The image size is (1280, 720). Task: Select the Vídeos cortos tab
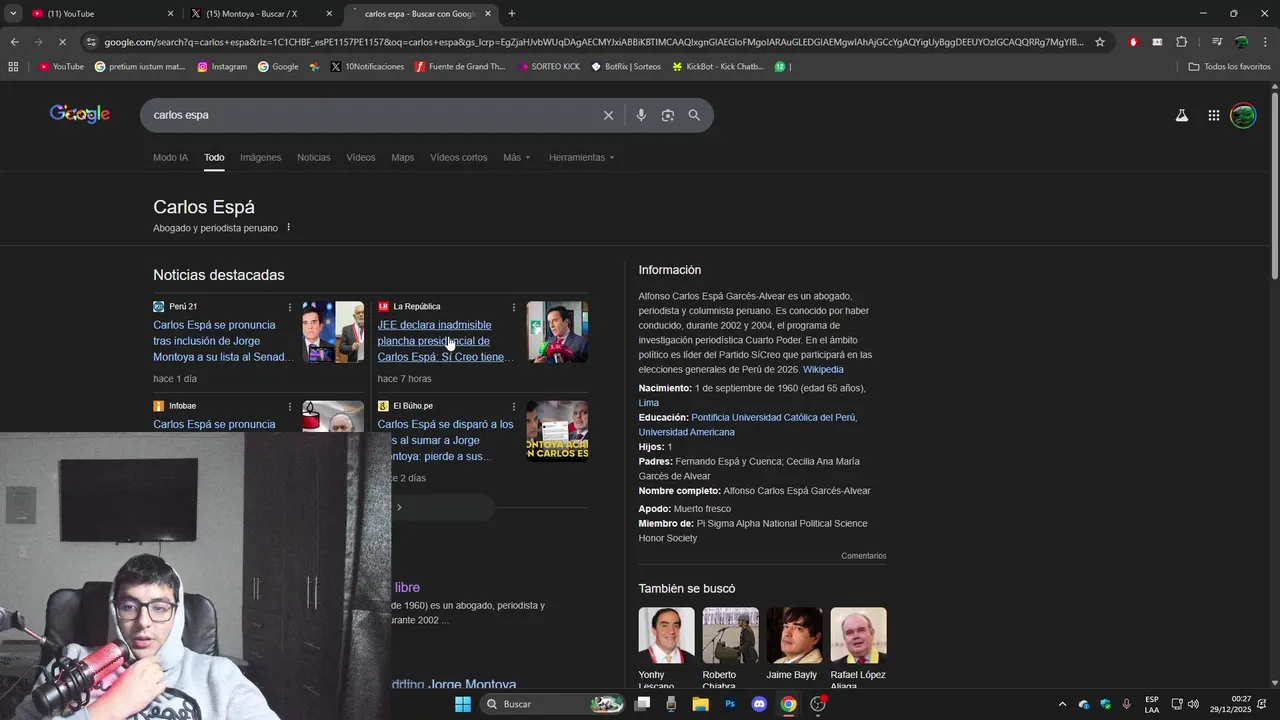(x=458, y=158)
